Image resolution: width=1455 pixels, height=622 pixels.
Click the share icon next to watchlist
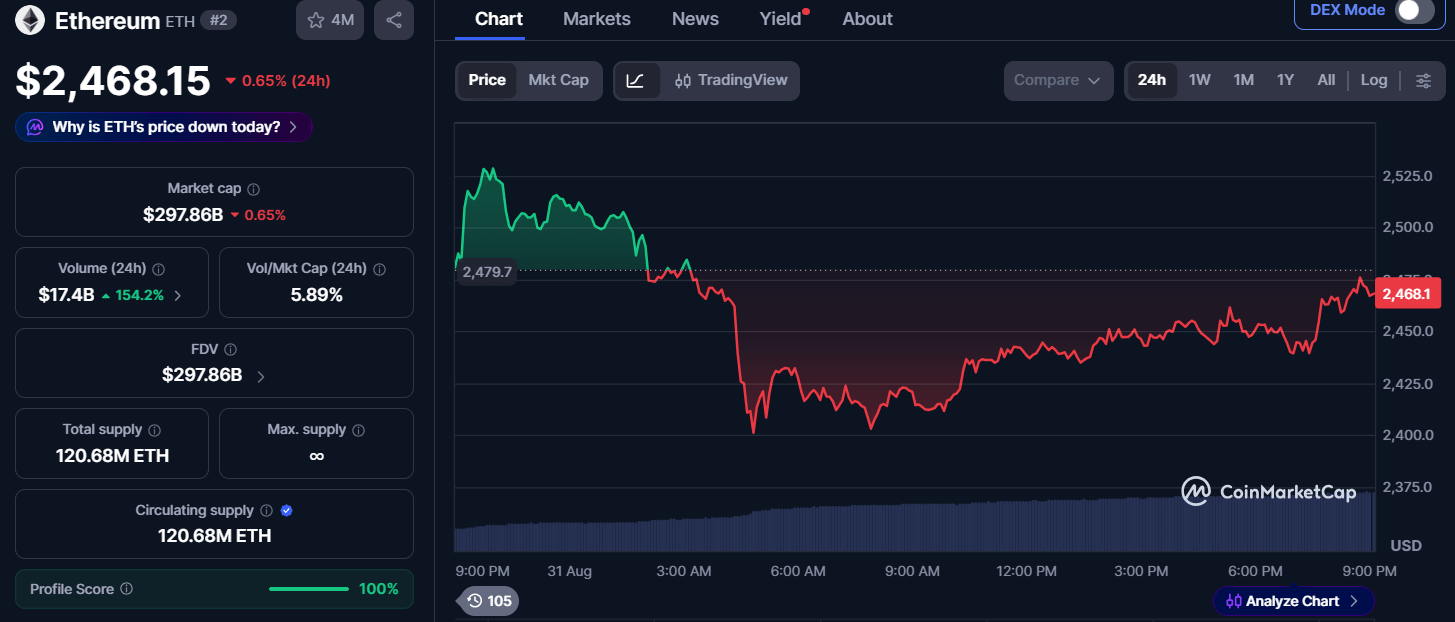point(394,20)
